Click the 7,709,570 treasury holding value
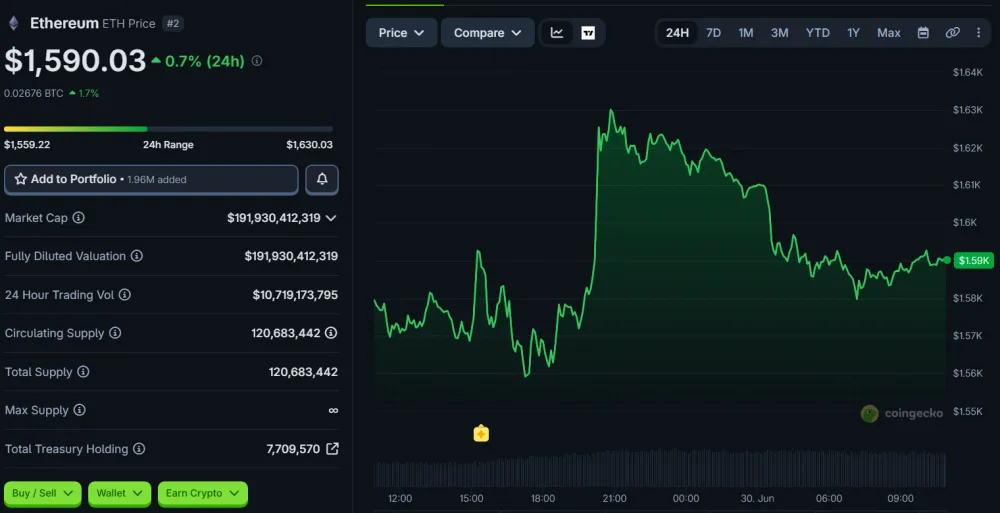The height and width of the screenshot is (513, 1000). click(x=293, y=449)
